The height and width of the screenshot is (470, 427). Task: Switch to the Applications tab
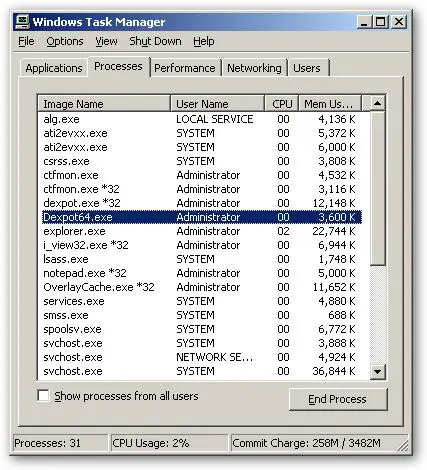54,68
